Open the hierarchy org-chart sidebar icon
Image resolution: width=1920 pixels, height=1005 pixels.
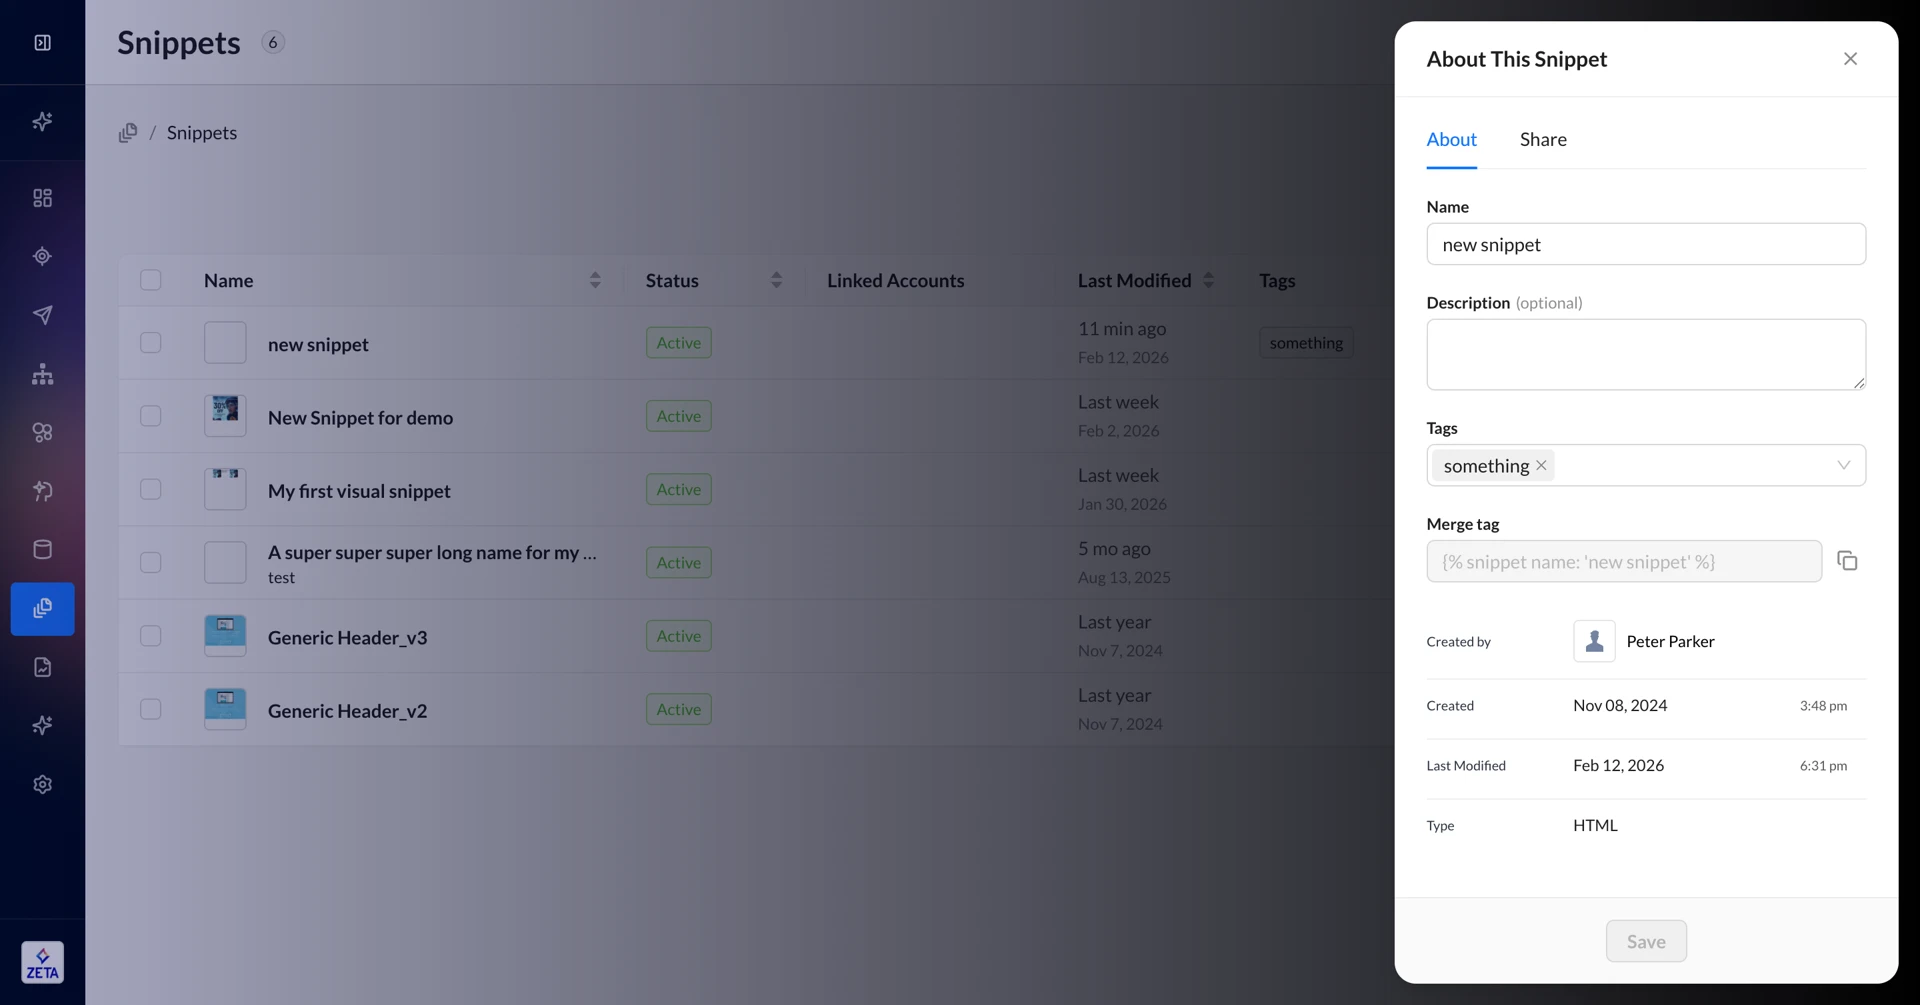[42, 374]
